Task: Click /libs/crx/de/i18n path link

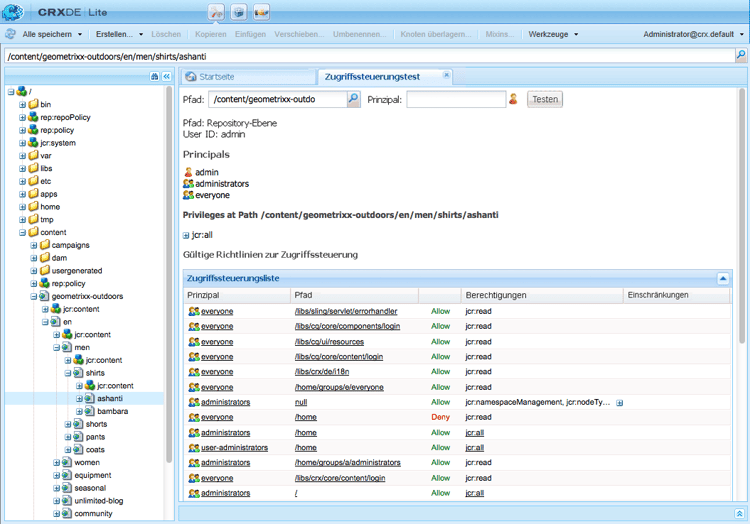Action: [x=322, y=372]
